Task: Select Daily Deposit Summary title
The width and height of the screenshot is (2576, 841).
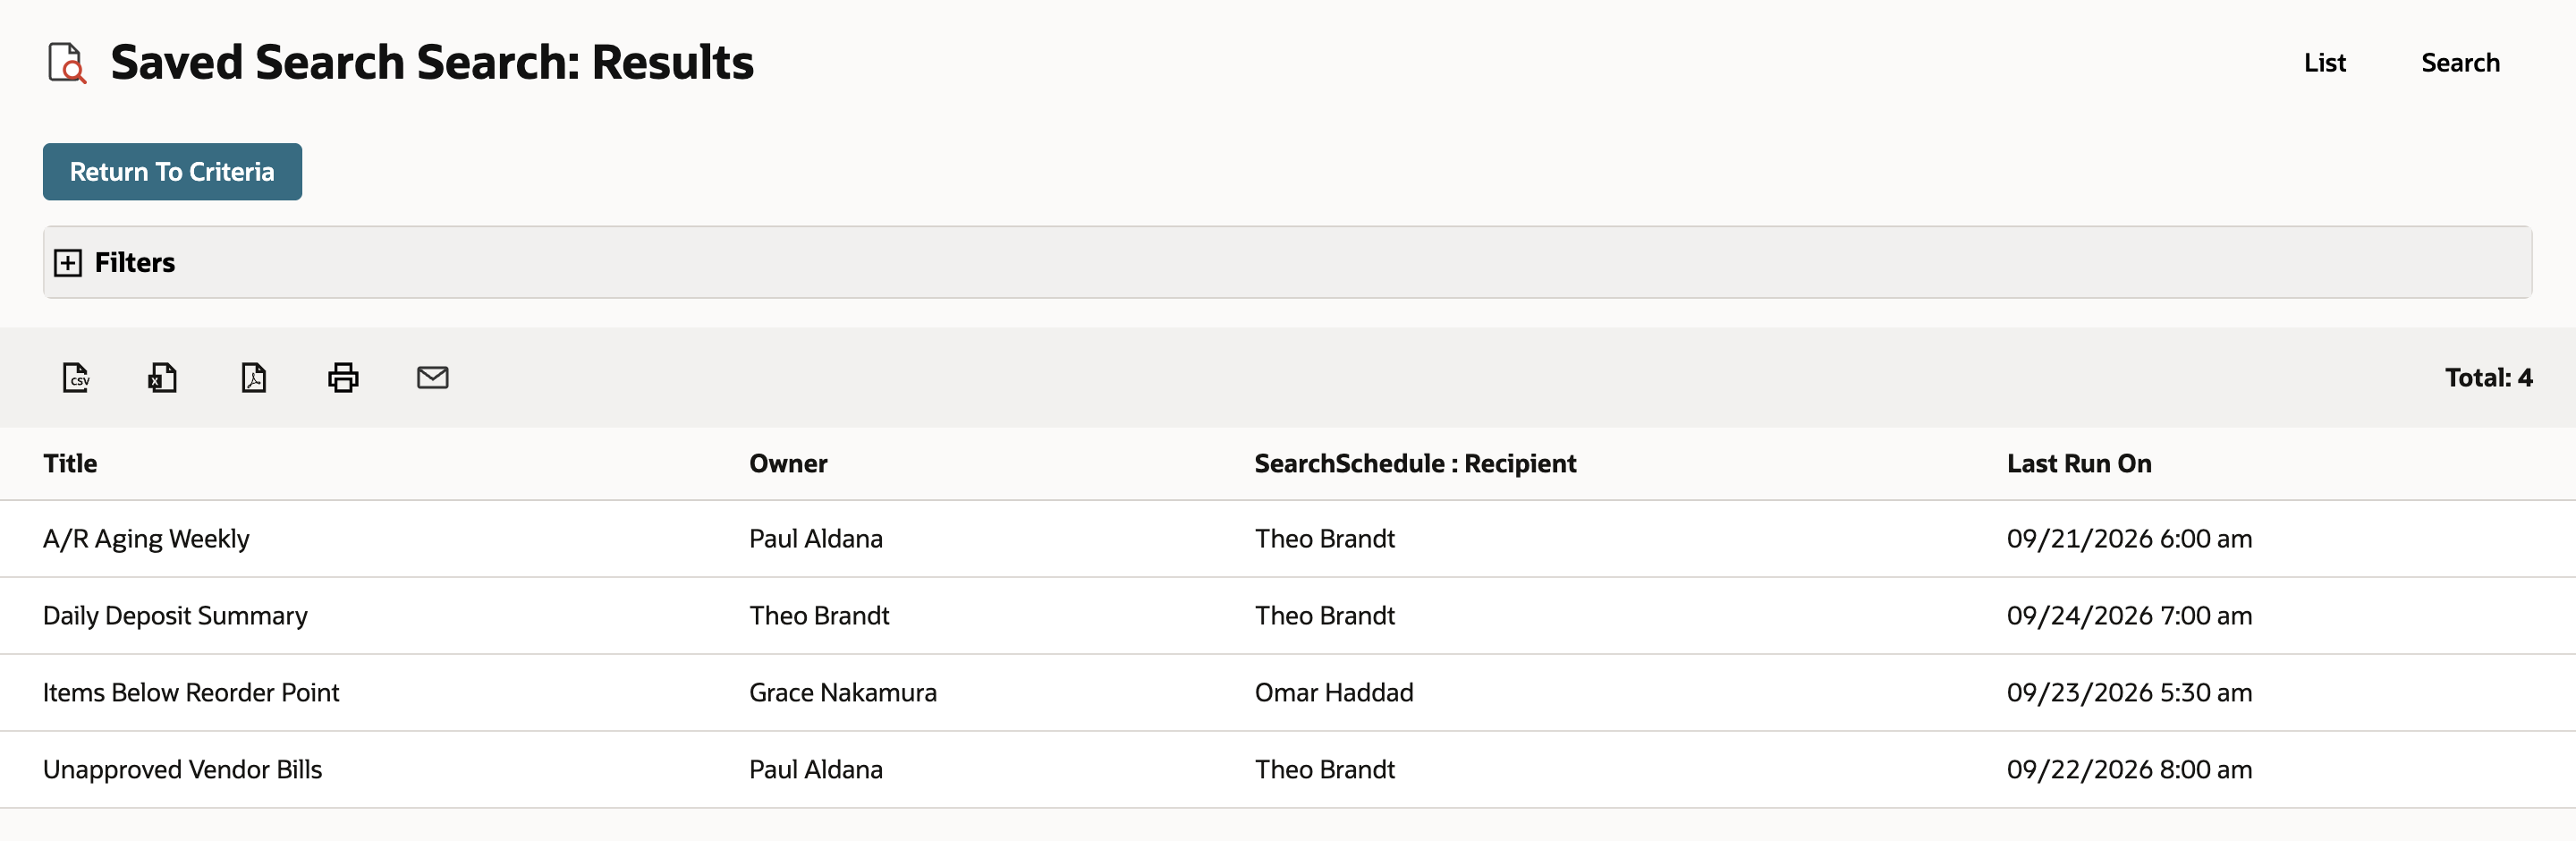Action: [175, 616]
